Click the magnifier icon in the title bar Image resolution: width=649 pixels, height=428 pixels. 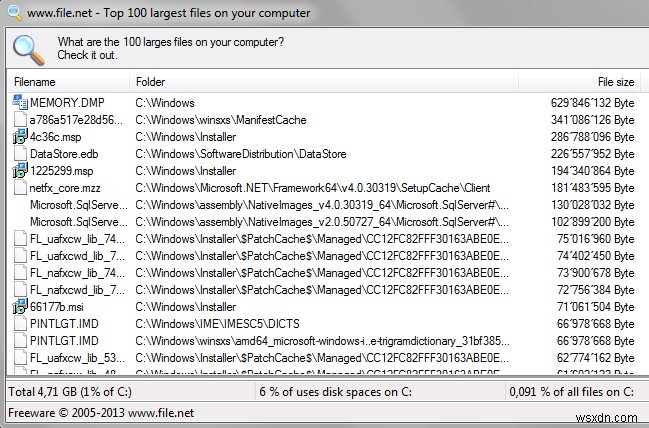click(x=15, y=13)
